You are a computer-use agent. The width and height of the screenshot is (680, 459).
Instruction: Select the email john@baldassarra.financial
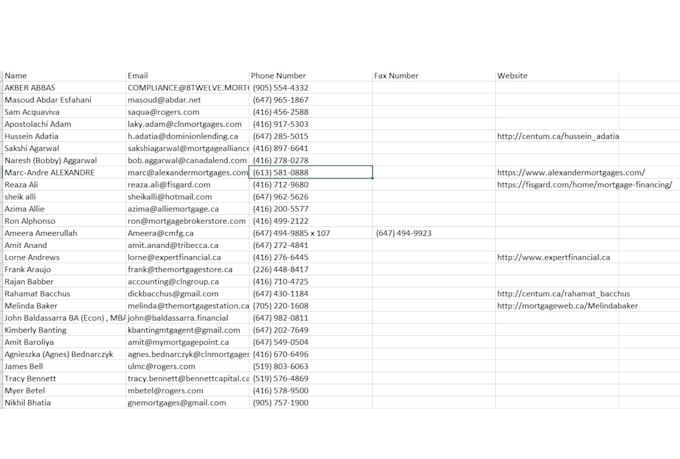178,318
